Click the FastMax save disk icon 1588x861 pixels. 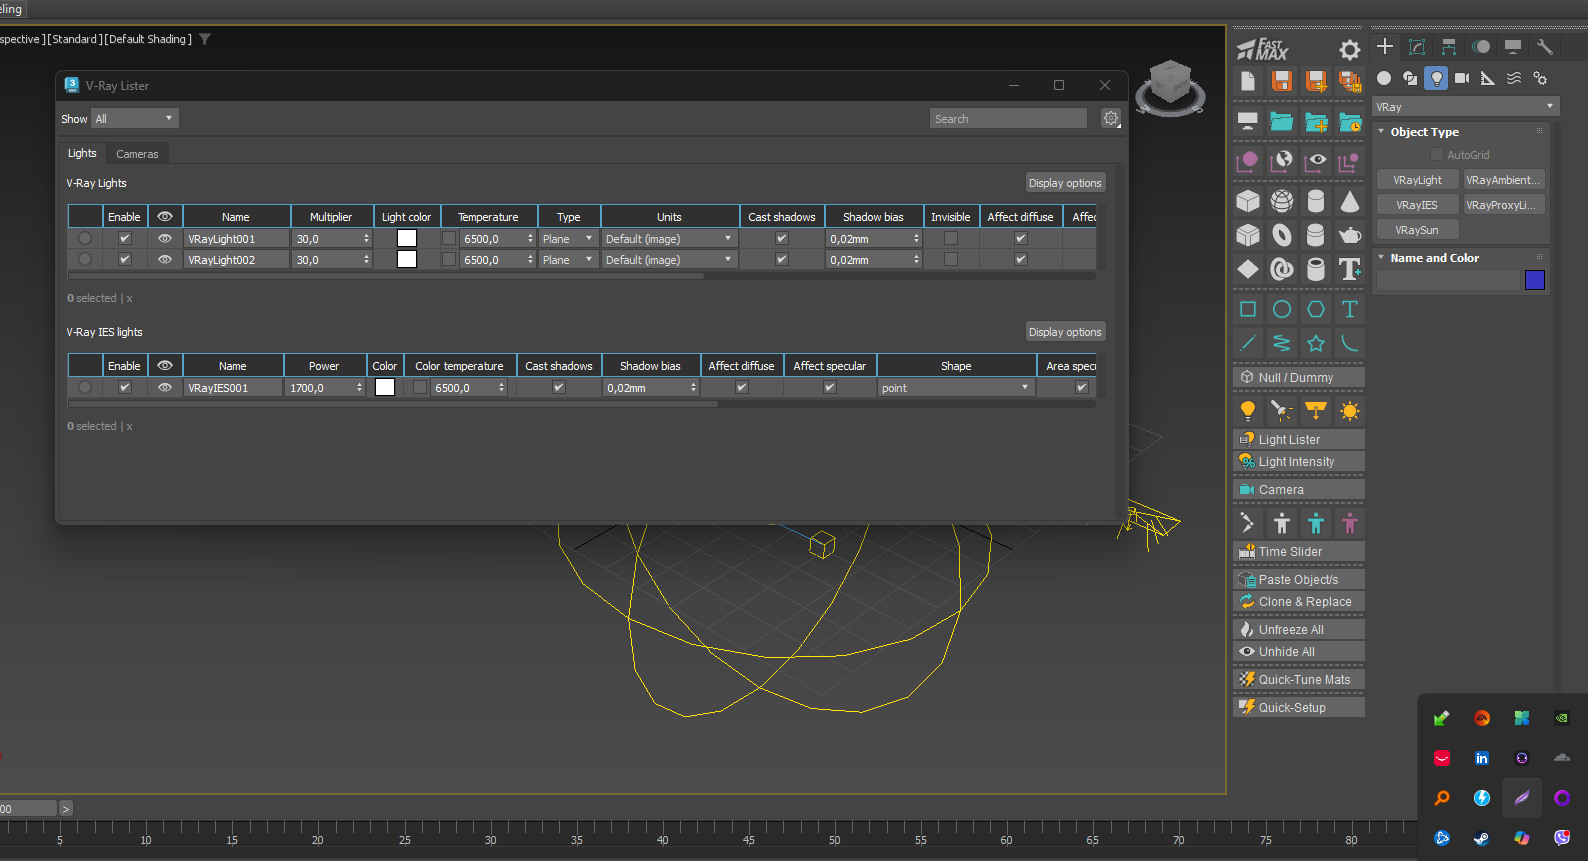coord(1282,81)
